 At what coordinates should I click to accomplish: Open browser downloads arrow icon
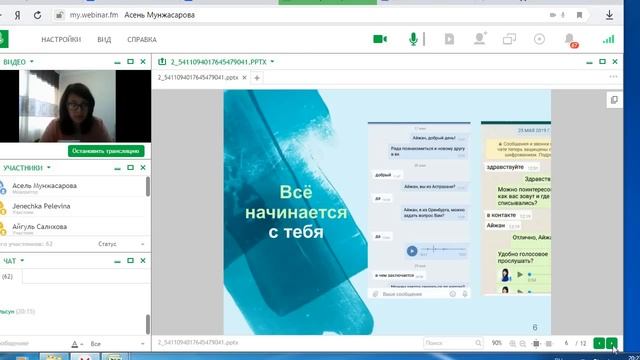click(609, 15)
